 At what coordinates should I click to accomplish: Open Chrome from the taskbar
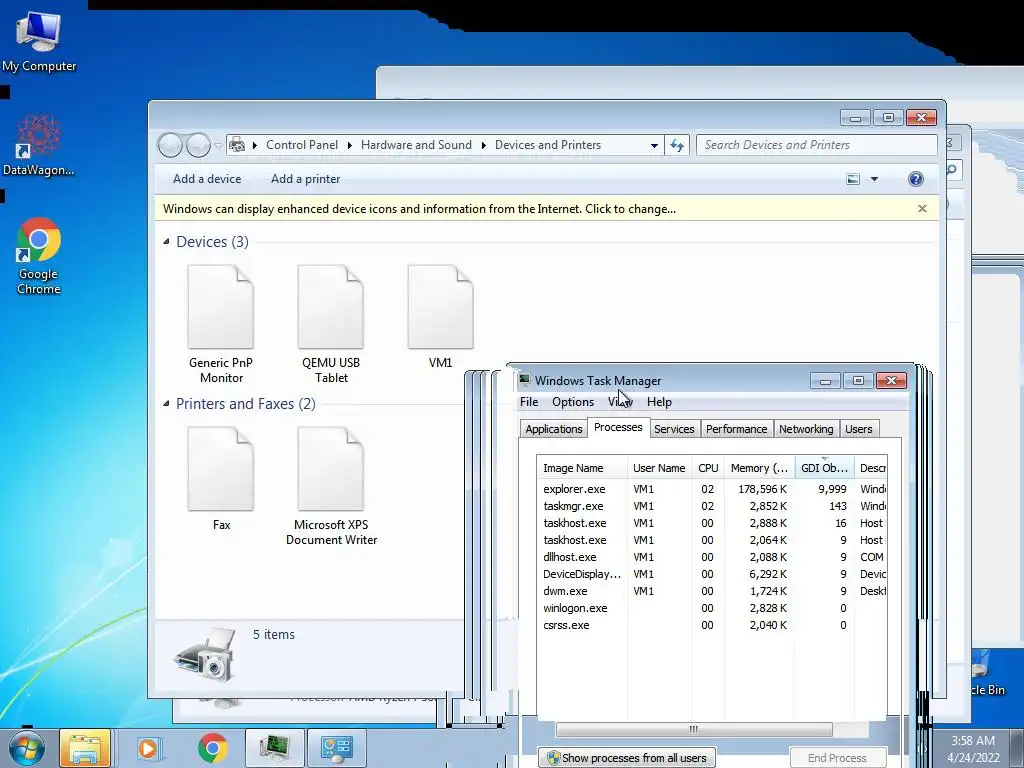coord(213,748)
